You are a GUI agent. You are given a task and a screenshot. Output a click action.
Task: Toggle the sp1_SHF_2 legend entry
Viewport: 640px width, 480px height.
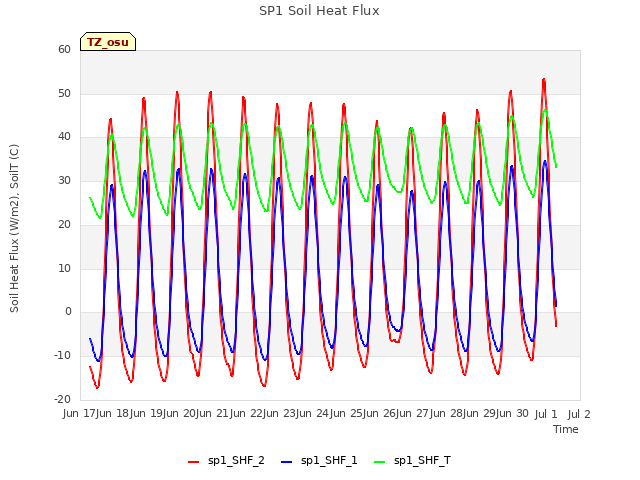(226, 460)
